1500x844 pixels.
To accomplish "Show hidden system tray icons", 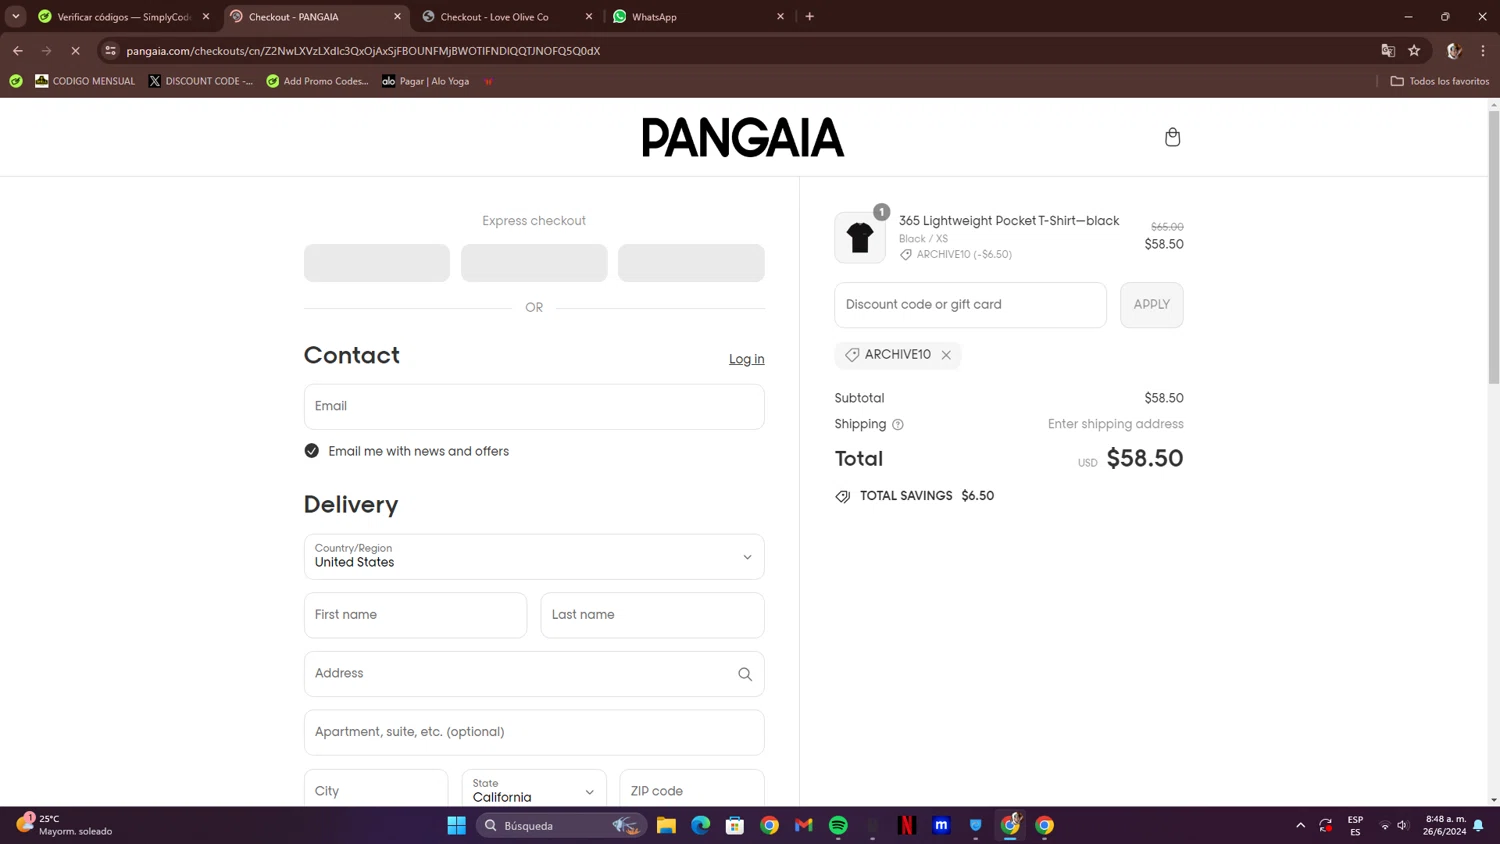I will pyautogui.click(x=1301, y=826).
